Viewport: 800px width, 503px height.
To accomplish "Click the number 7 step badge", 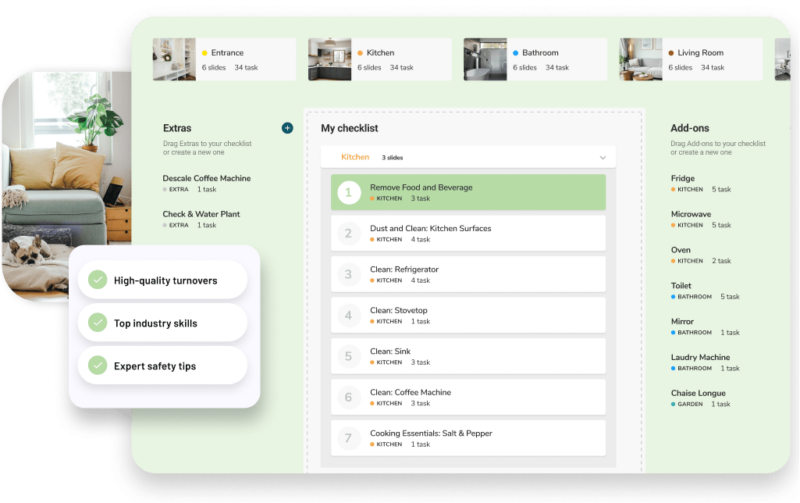I will (348, 438).
